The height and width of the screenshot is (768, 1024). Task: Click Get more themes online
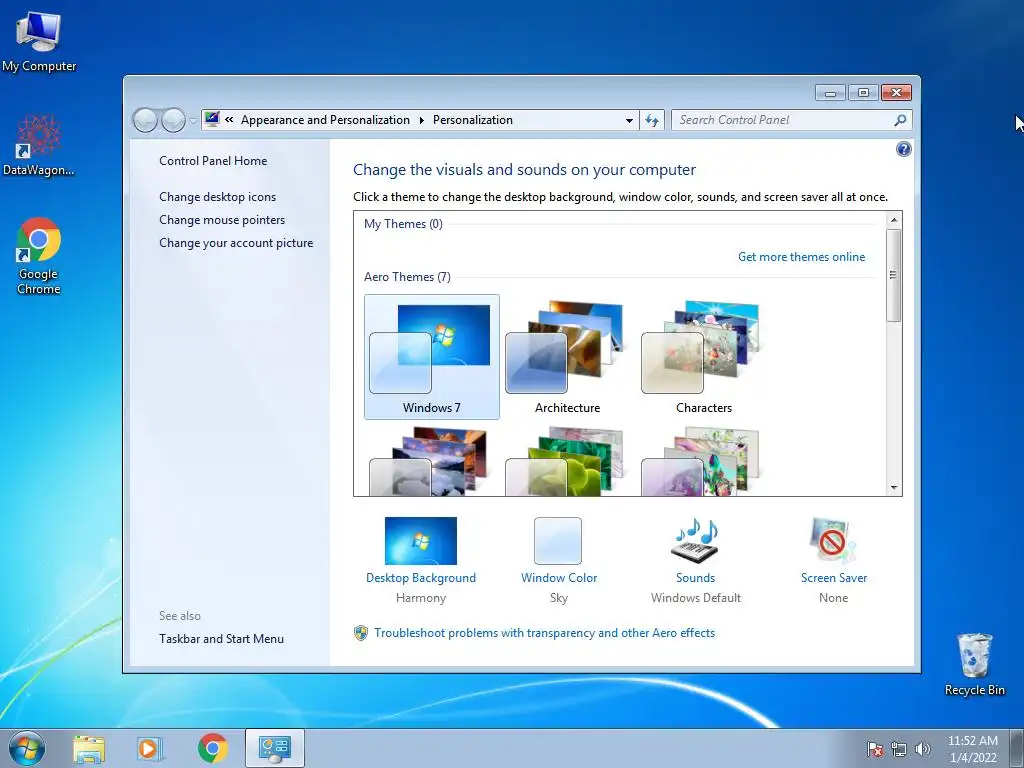801,257
